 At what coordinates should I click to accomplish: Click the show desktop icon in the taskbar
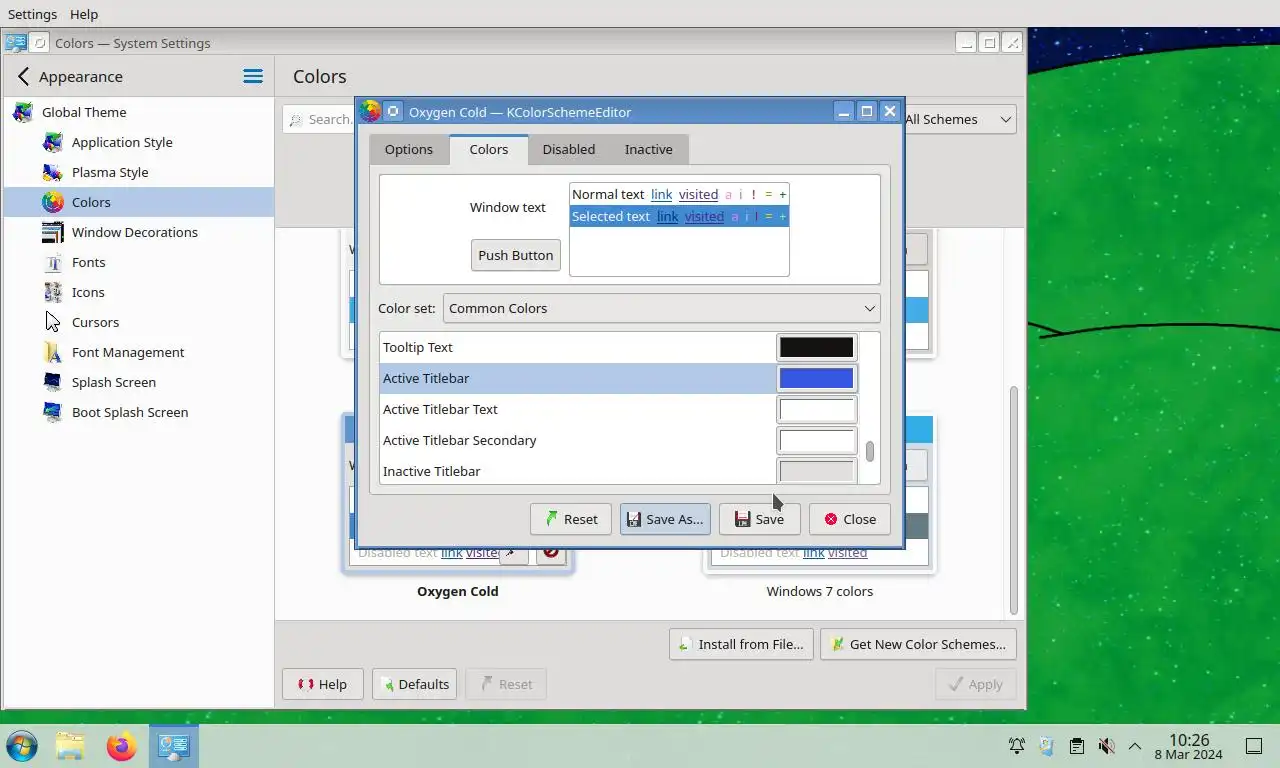[x=1254, y=746]
